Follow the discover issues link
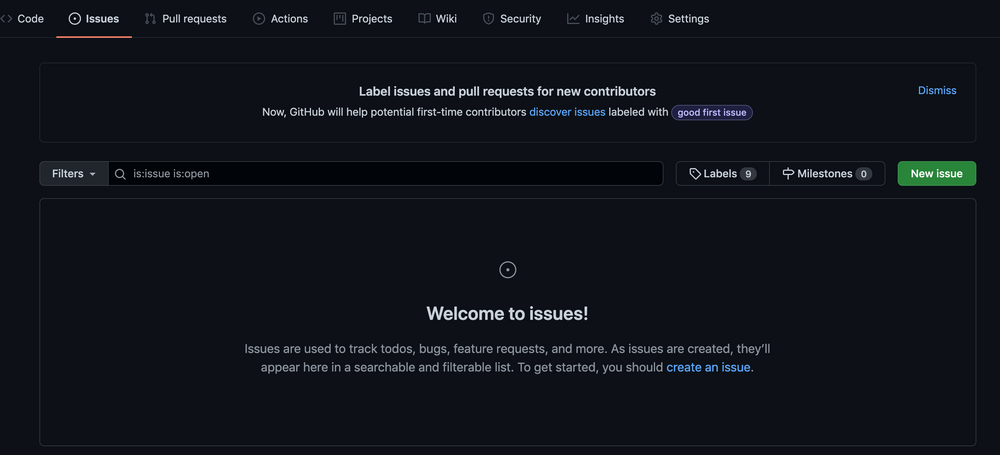Image resolution: width=1000 pixels, height=455 pixels. click(567, 113)
